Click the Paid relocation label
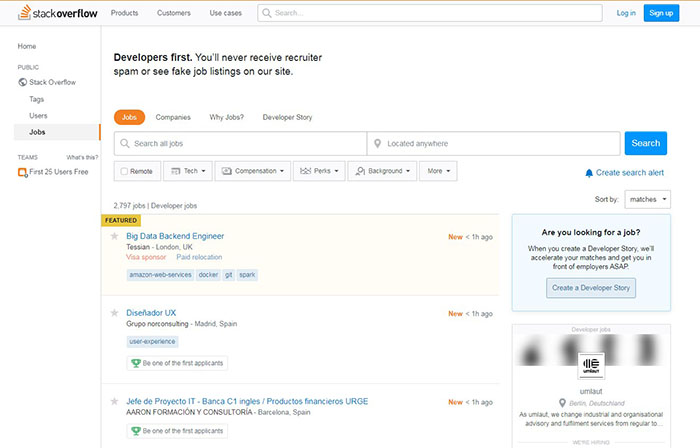 click(x=199, y=257)
